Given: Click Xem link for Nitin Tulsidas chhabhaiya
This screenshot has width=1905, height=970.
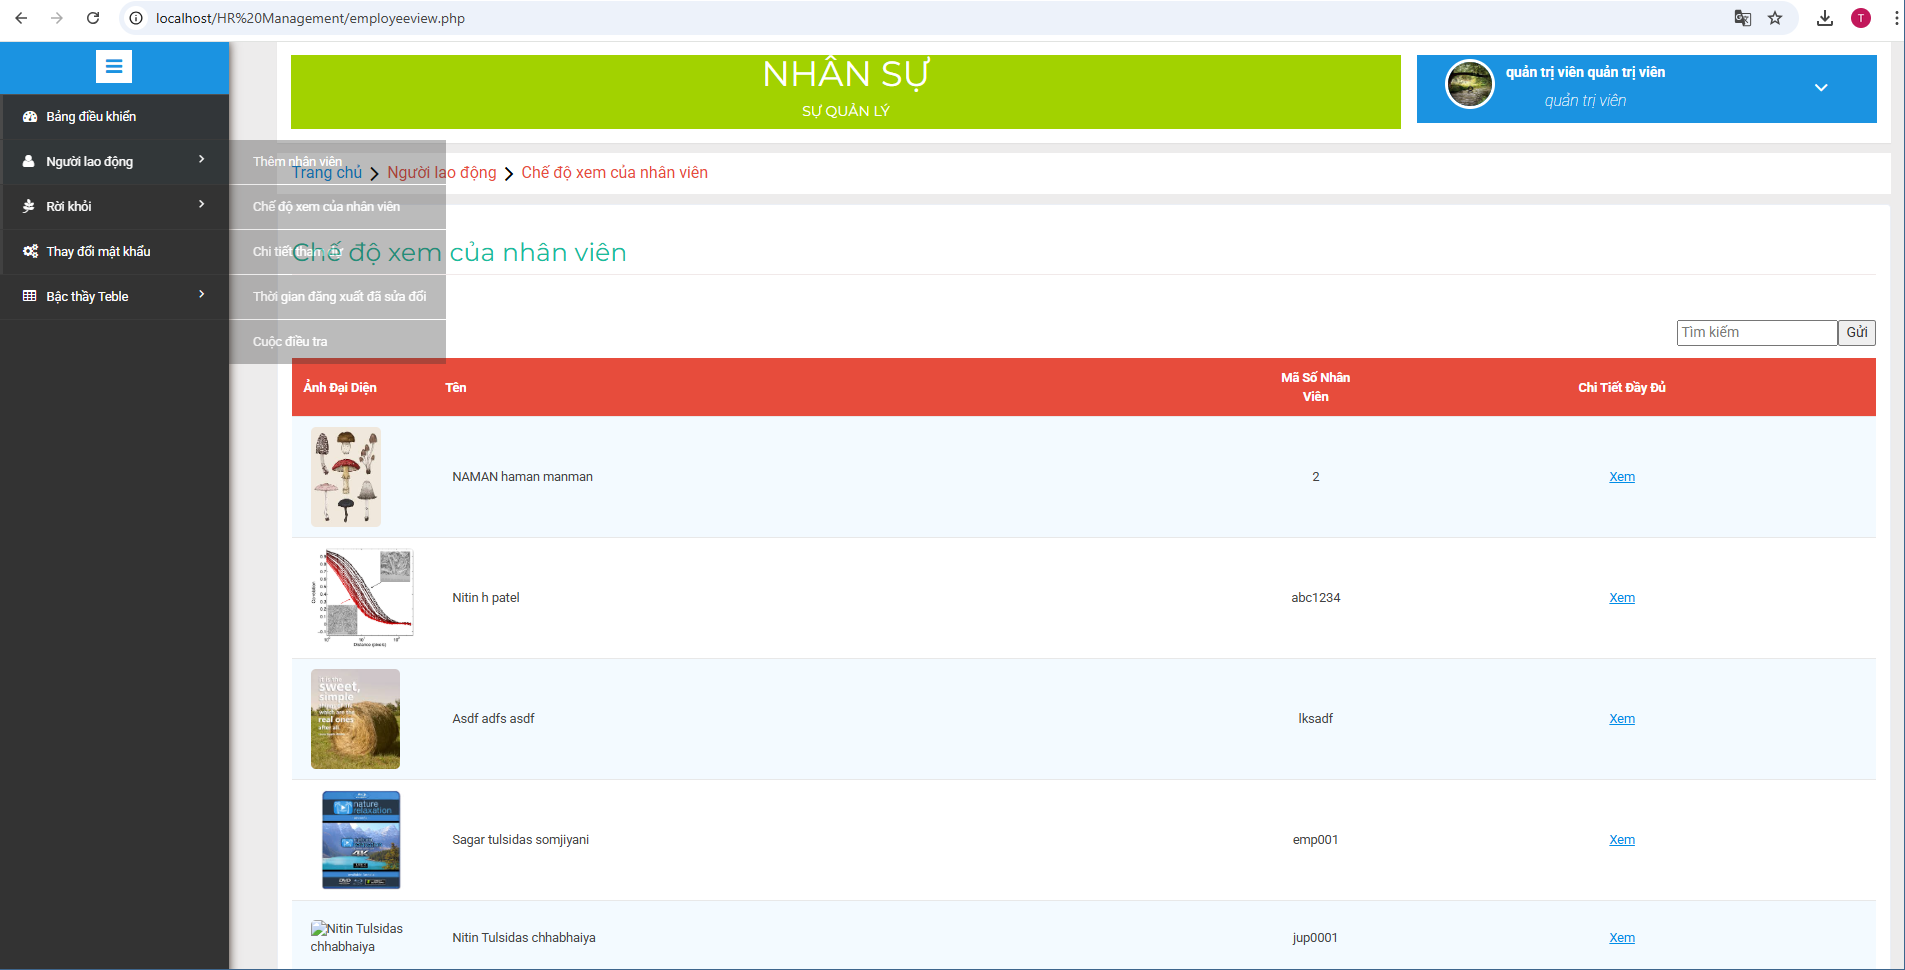Looking at the screenshot, I should coord(1622,938).
